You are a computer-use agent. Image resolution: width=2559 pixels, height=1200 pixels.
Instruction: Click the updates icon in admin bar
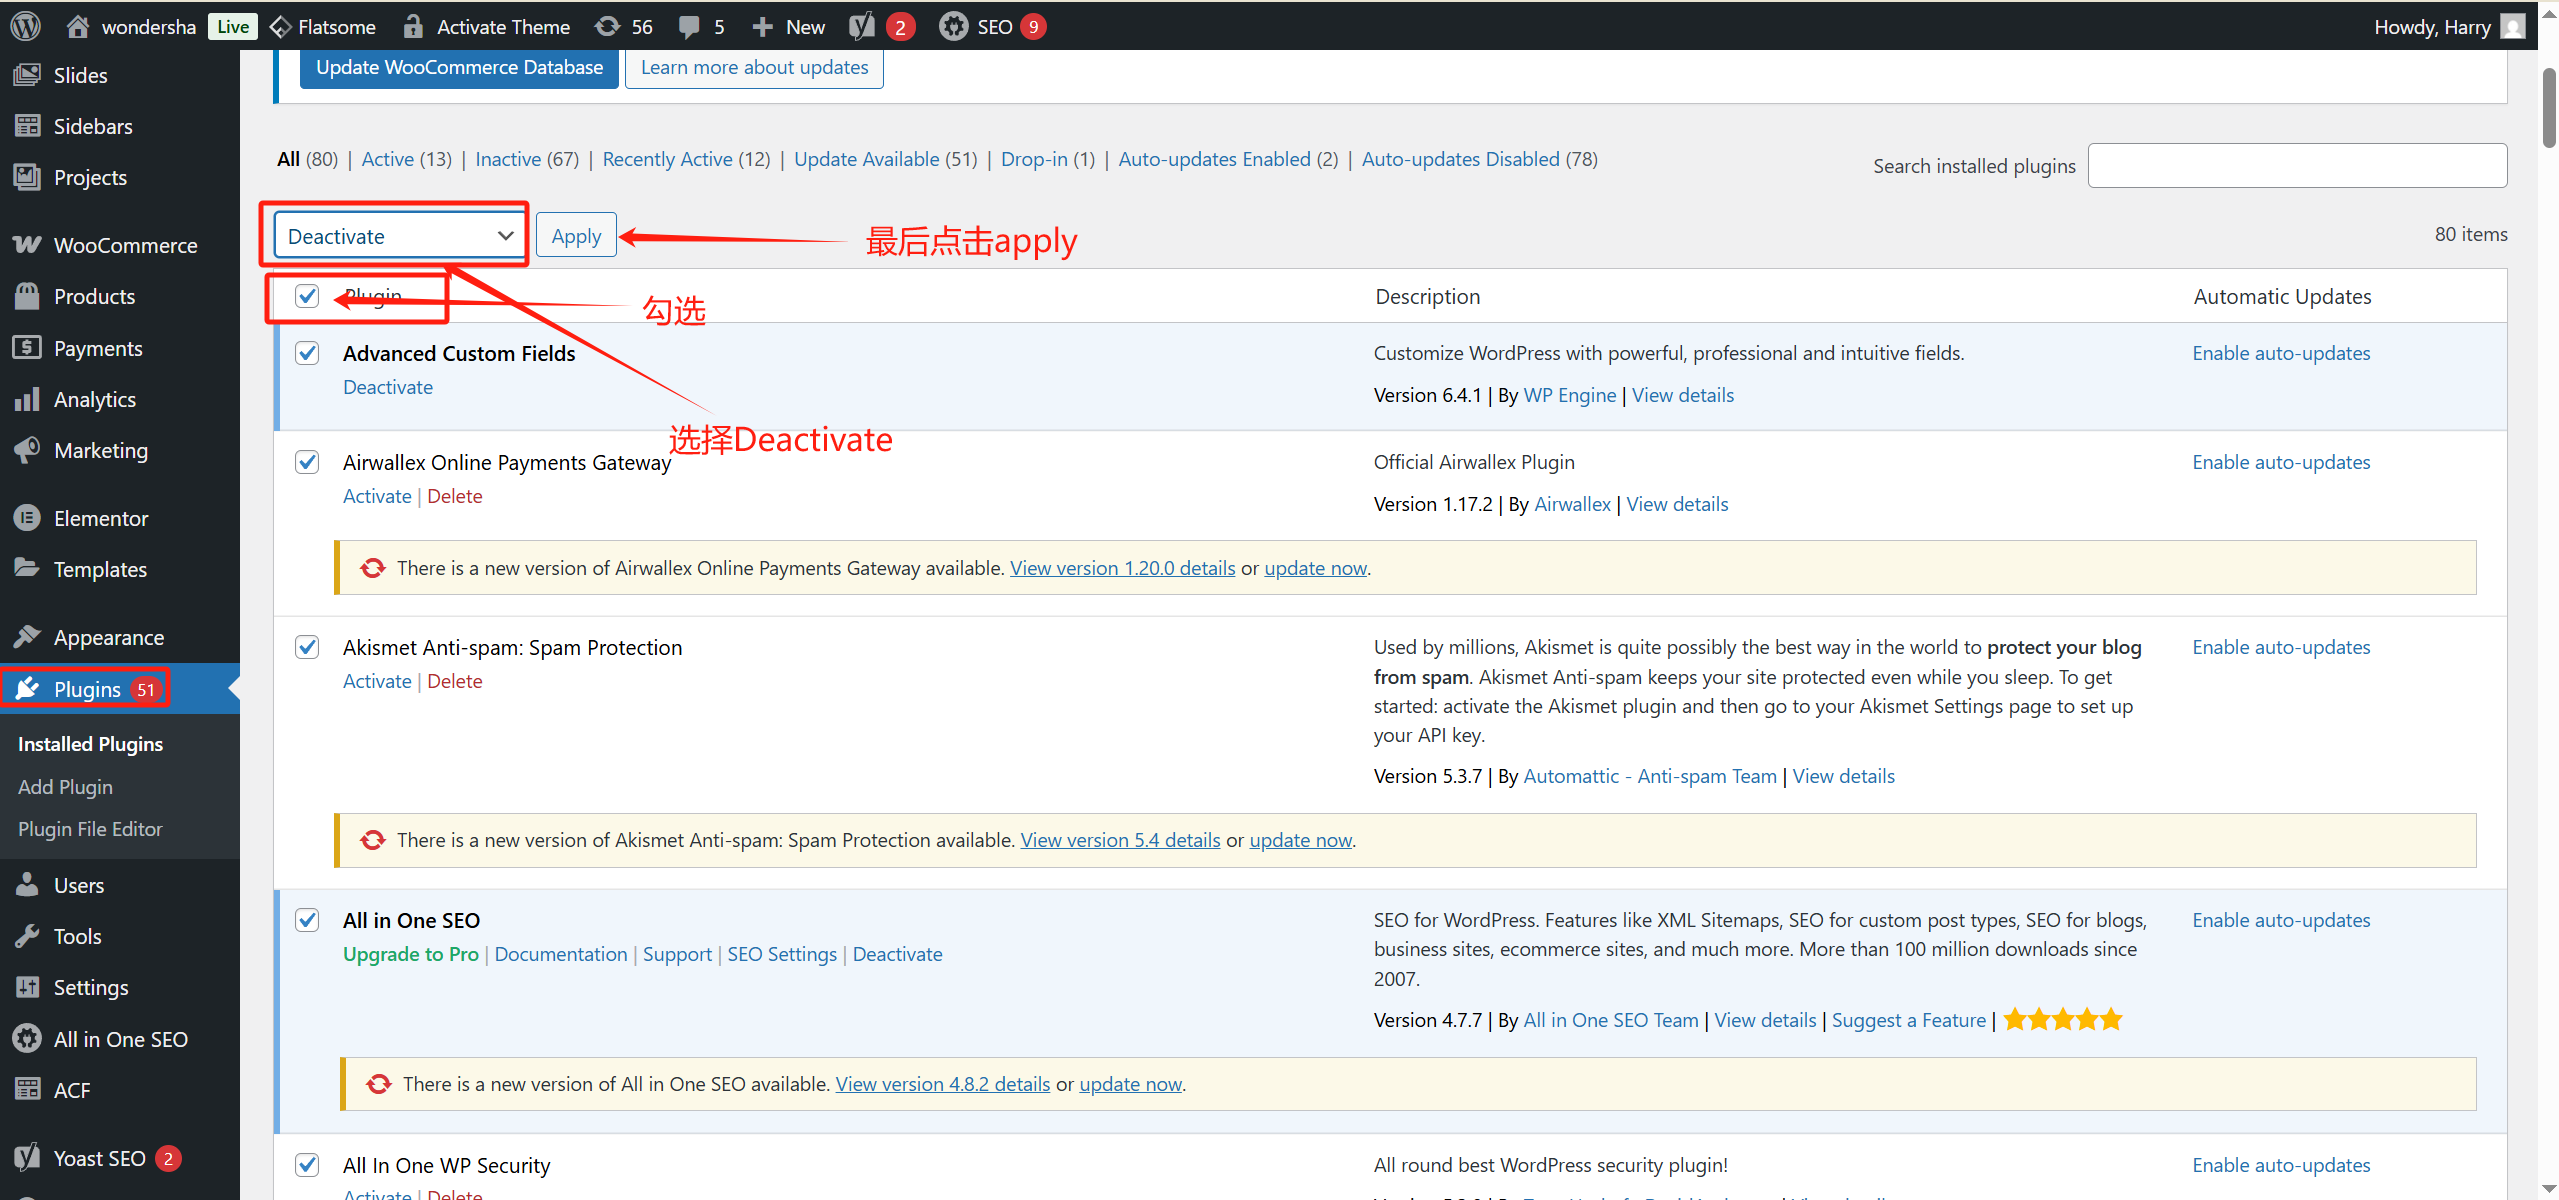pyautogui.click(x=607, y=26)
